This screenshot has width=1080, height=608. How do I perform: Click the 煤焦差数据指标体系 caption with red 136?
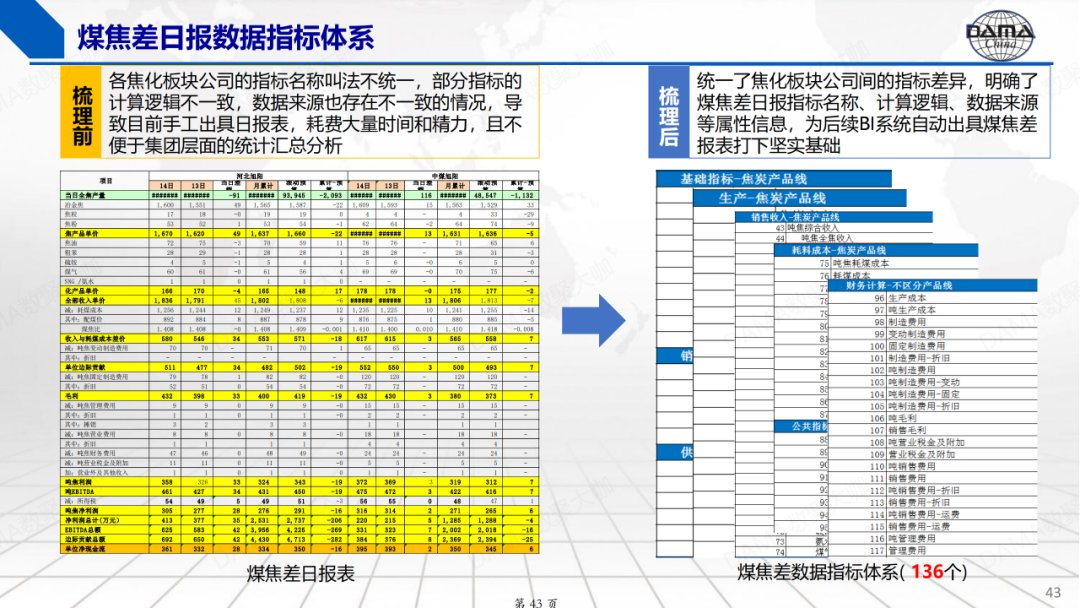click(852, 572)
